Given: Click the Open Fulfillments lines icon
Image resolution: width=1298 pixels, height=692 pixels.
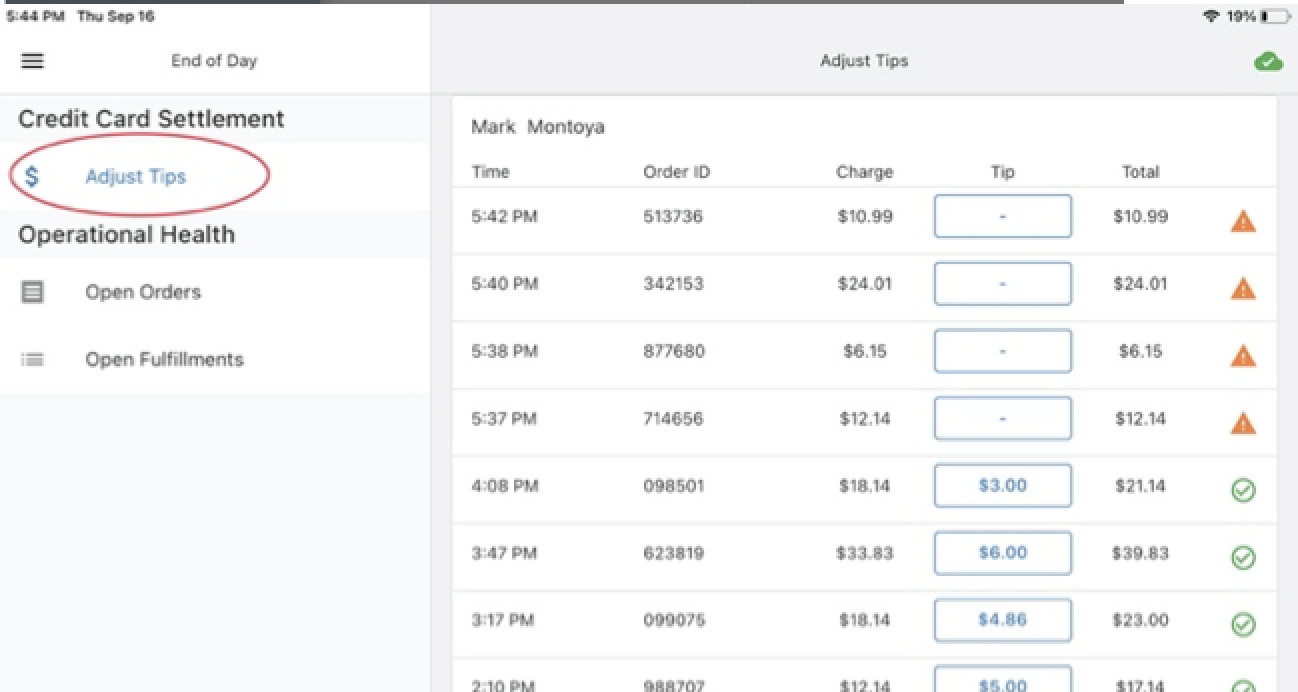Looking at the screenshot, I should [x=32, y=359].
